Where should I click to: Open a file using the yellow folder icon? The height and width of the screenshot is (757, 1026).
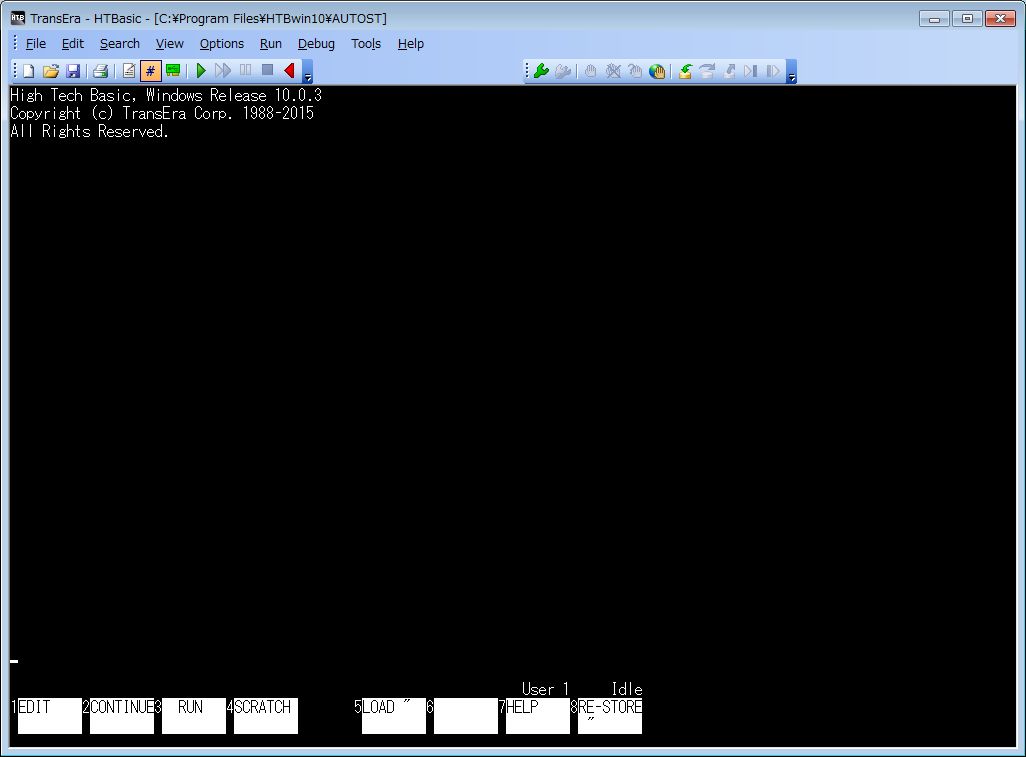click(51, 71)
